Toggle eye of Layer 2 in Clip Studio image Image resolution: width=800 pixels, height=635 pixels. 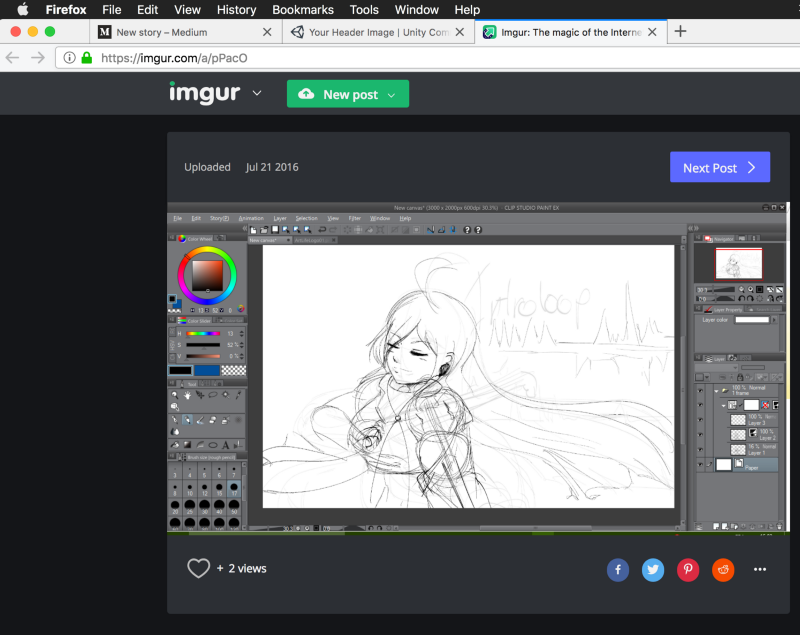[700, 435]
